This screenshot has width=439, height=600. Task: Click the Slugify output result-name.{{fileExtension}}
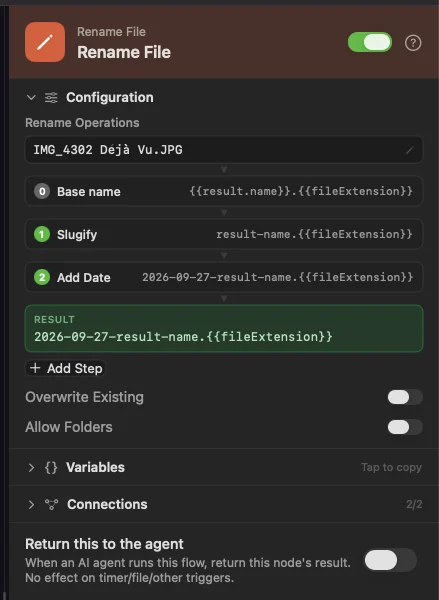click(x=314, y=234)
